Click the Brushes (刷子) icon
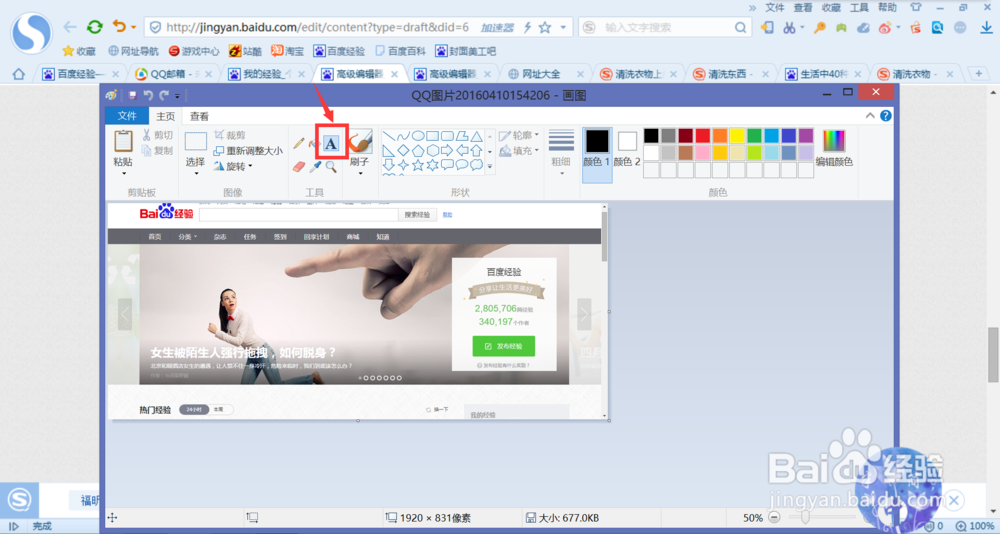1000x534 pixels. pos(360,142)
